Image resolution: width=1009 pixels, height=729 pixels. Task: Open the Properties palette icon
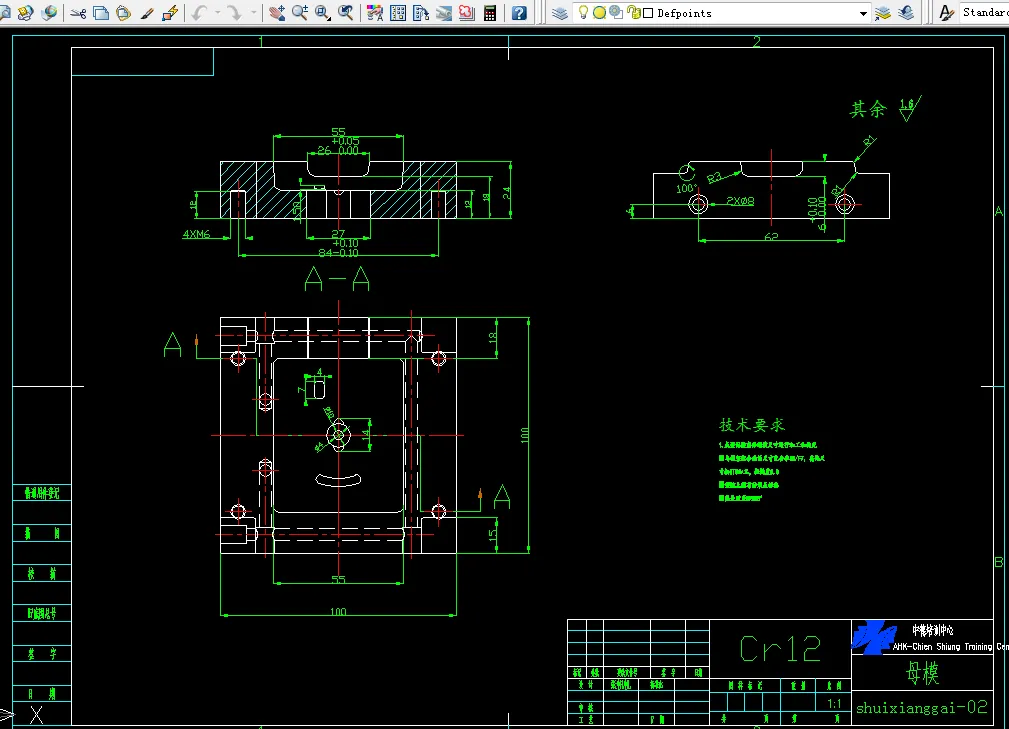[x=375, y=12]
